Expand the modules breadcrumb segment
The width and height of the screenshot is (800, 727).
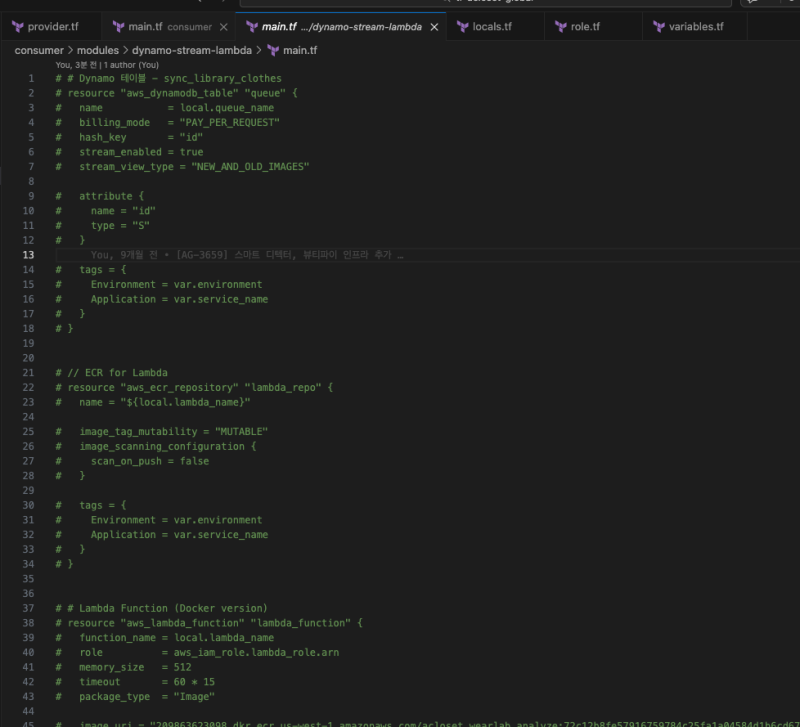98,49
